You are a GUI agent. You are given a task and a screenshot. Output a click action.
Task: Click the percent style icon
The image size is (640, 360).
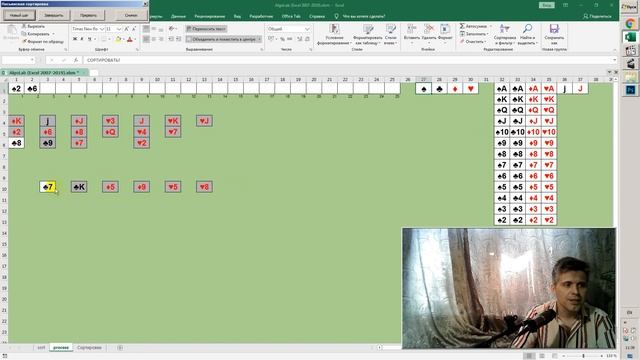[282, 39]
